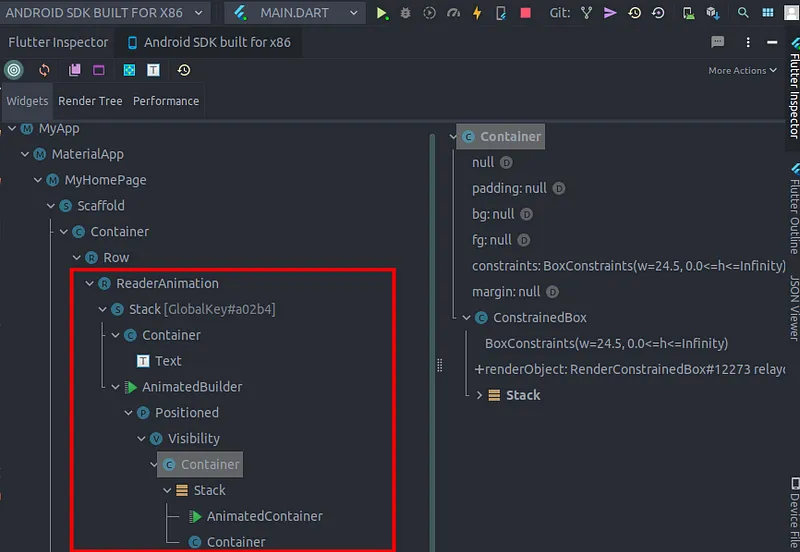Screen dimensions: 800x552
Task: Open the AVD device manager icon
Action: tap(688, 13)
